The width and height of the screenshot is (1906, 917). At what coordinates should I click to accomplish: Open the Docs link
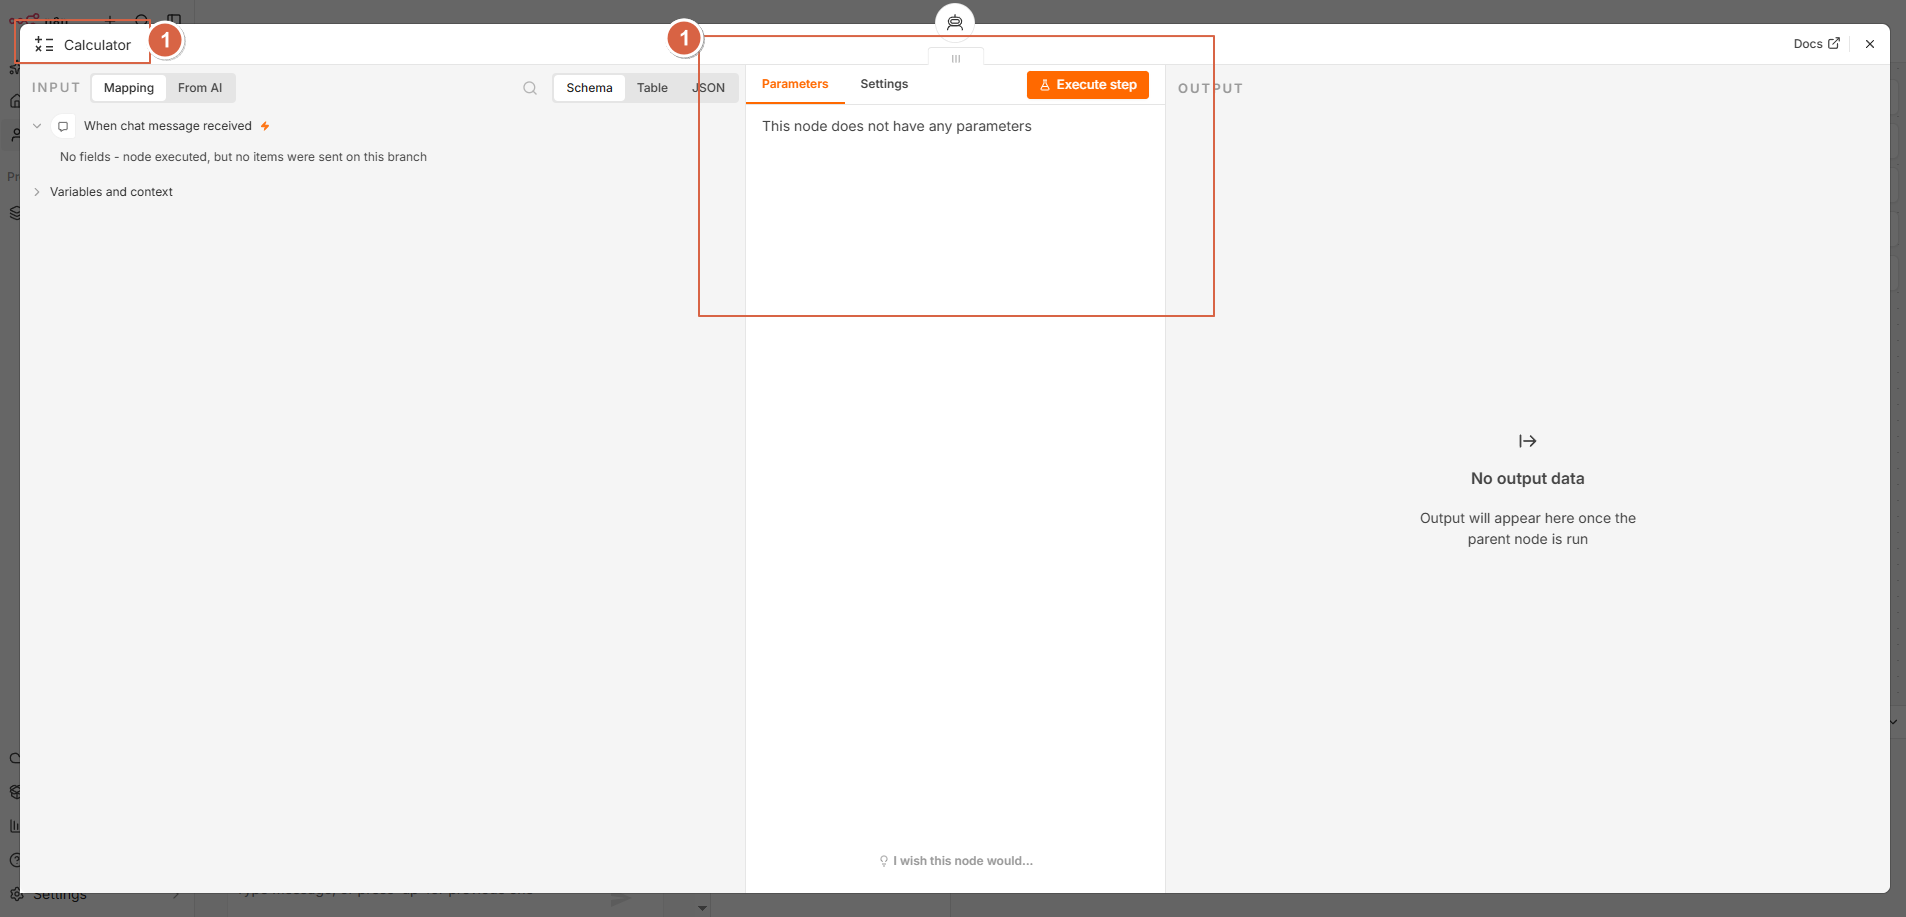click(1816, 44)
